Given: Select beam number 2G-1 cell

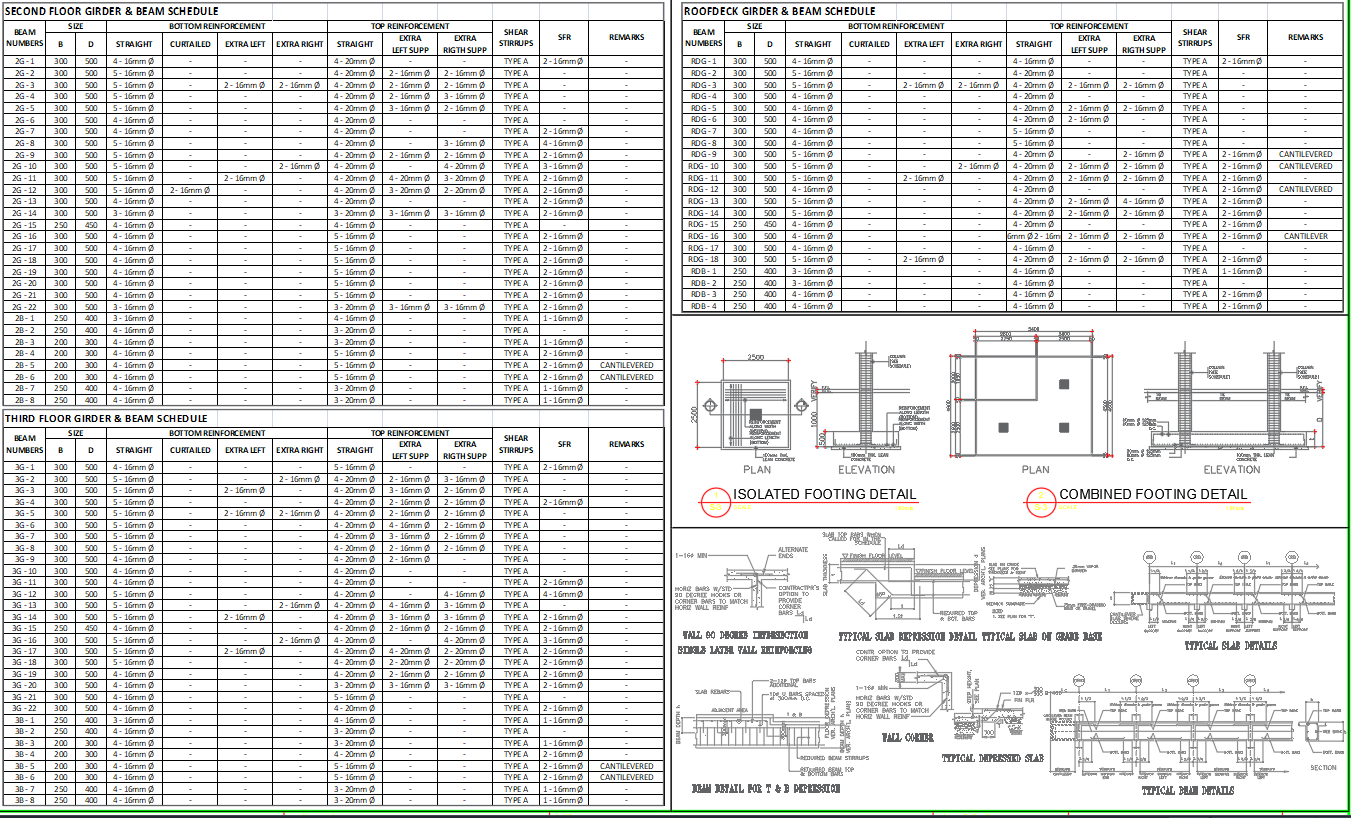Looking at the screenshot, I should [25, 62].
